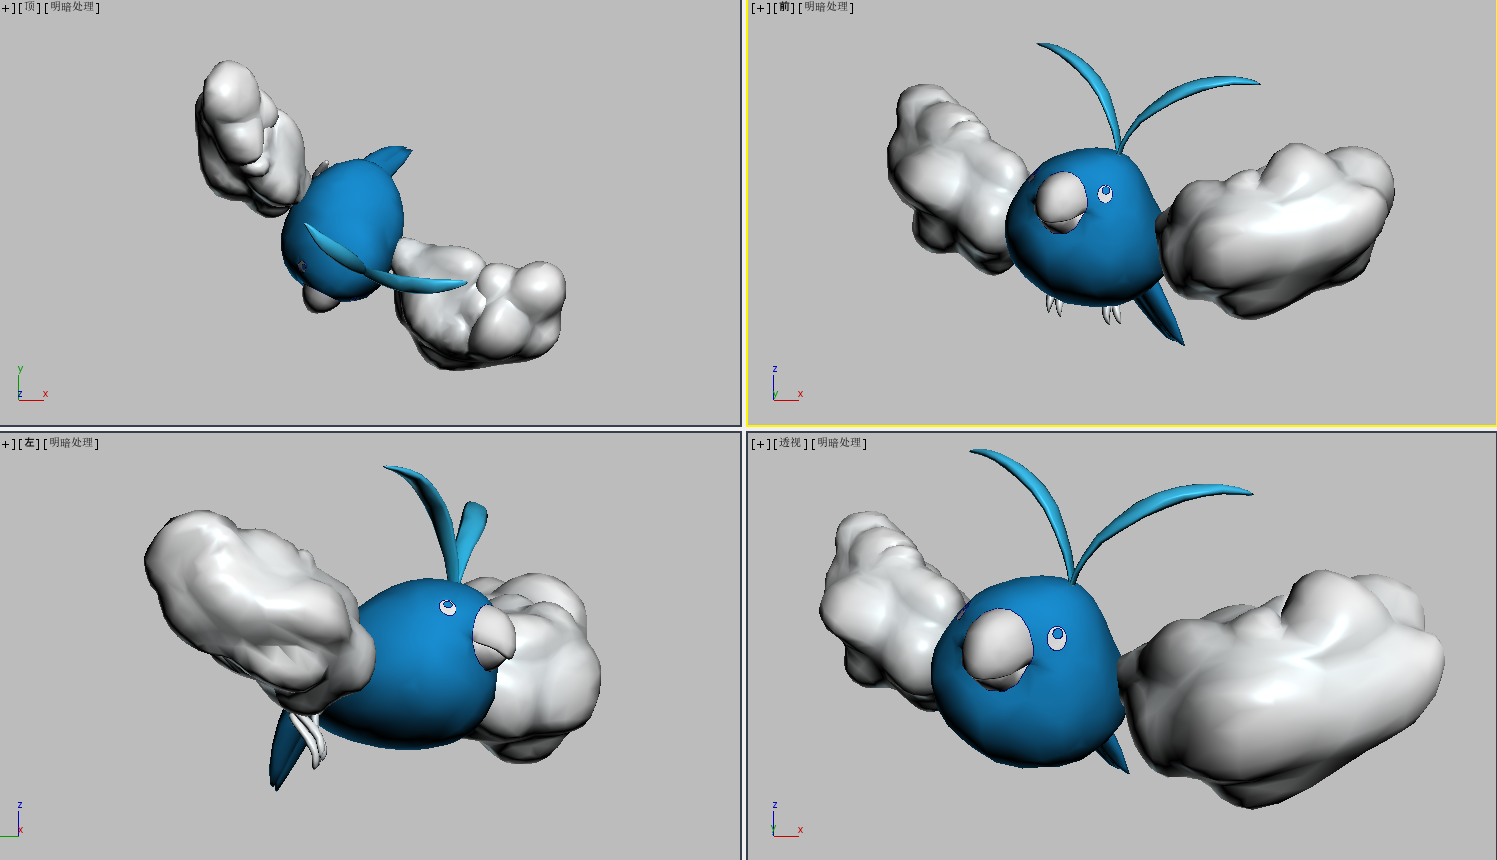Select the bird's eye in the front viewport
This screenshot has width=1497, height=860.
(1105, 193)
